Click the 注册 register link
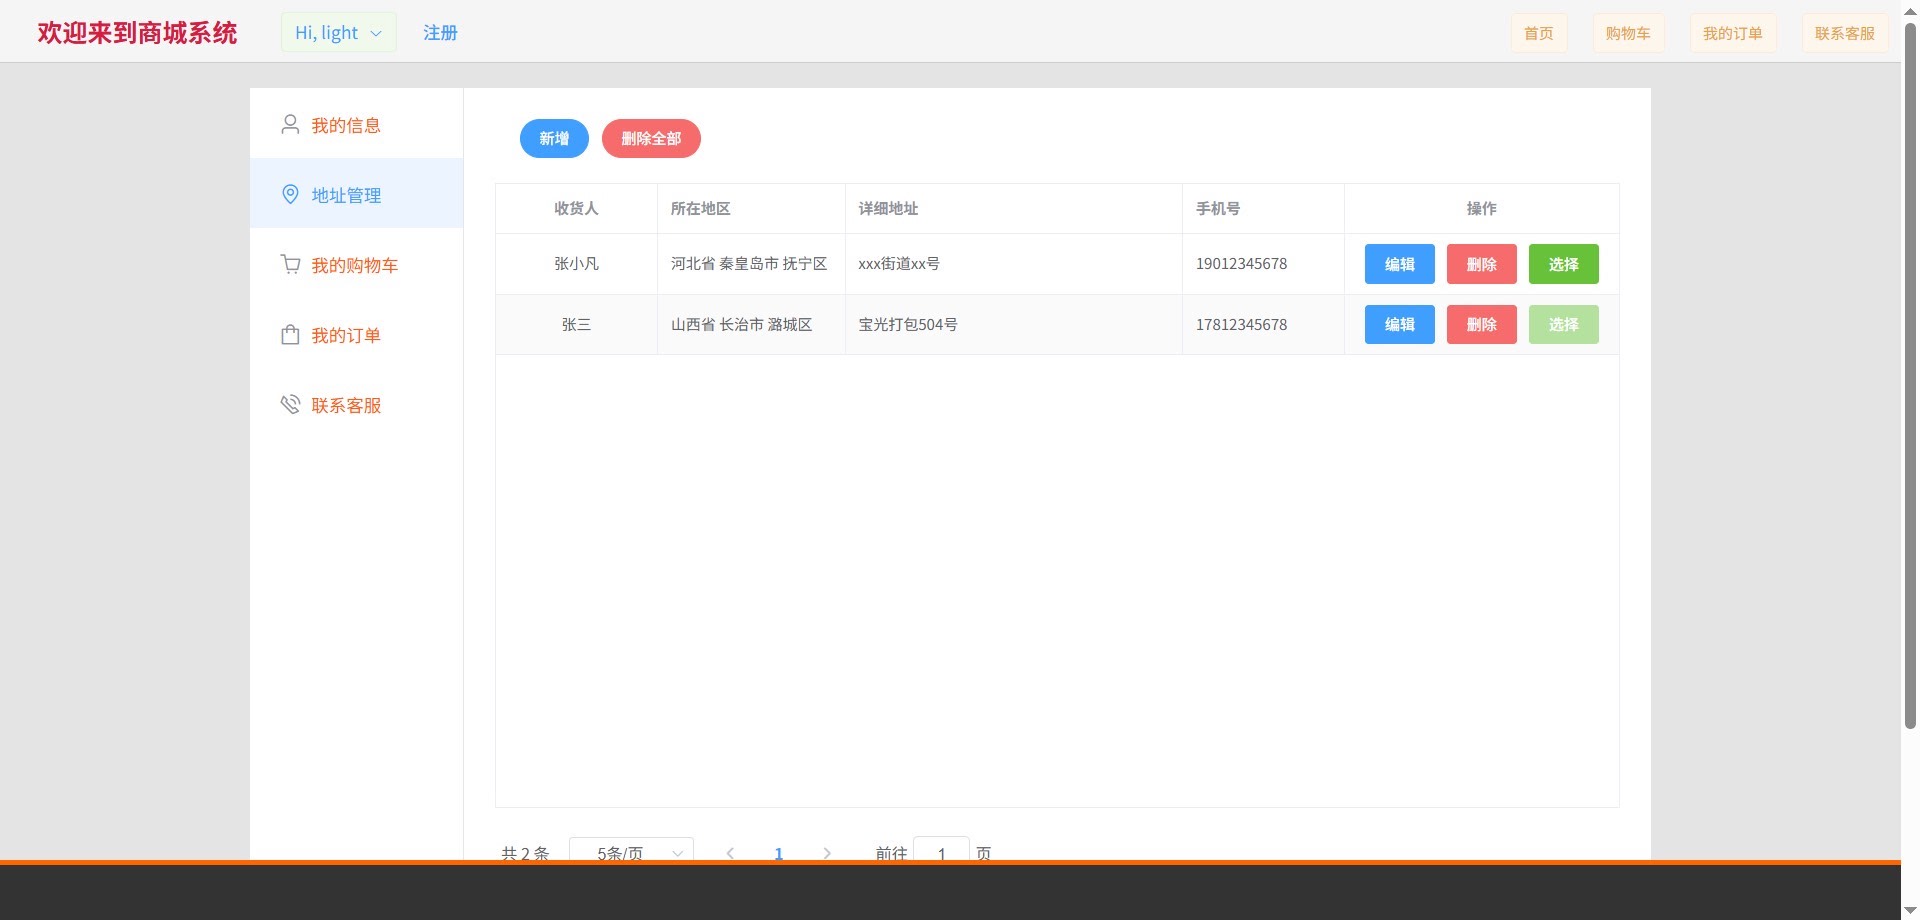Viewport: 1920px width, 920px height. [440, 33]
